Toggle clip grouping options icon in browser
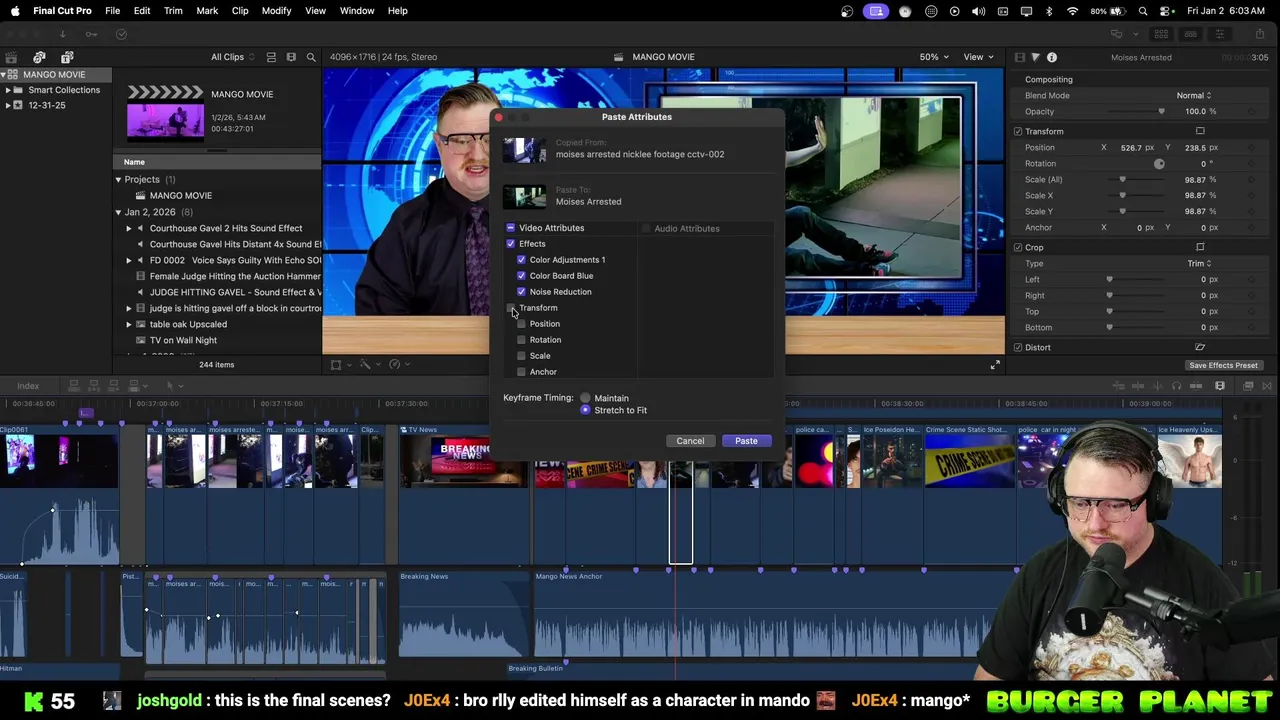The width and height of the screenshot is (1280, 720). click(270, 57)
